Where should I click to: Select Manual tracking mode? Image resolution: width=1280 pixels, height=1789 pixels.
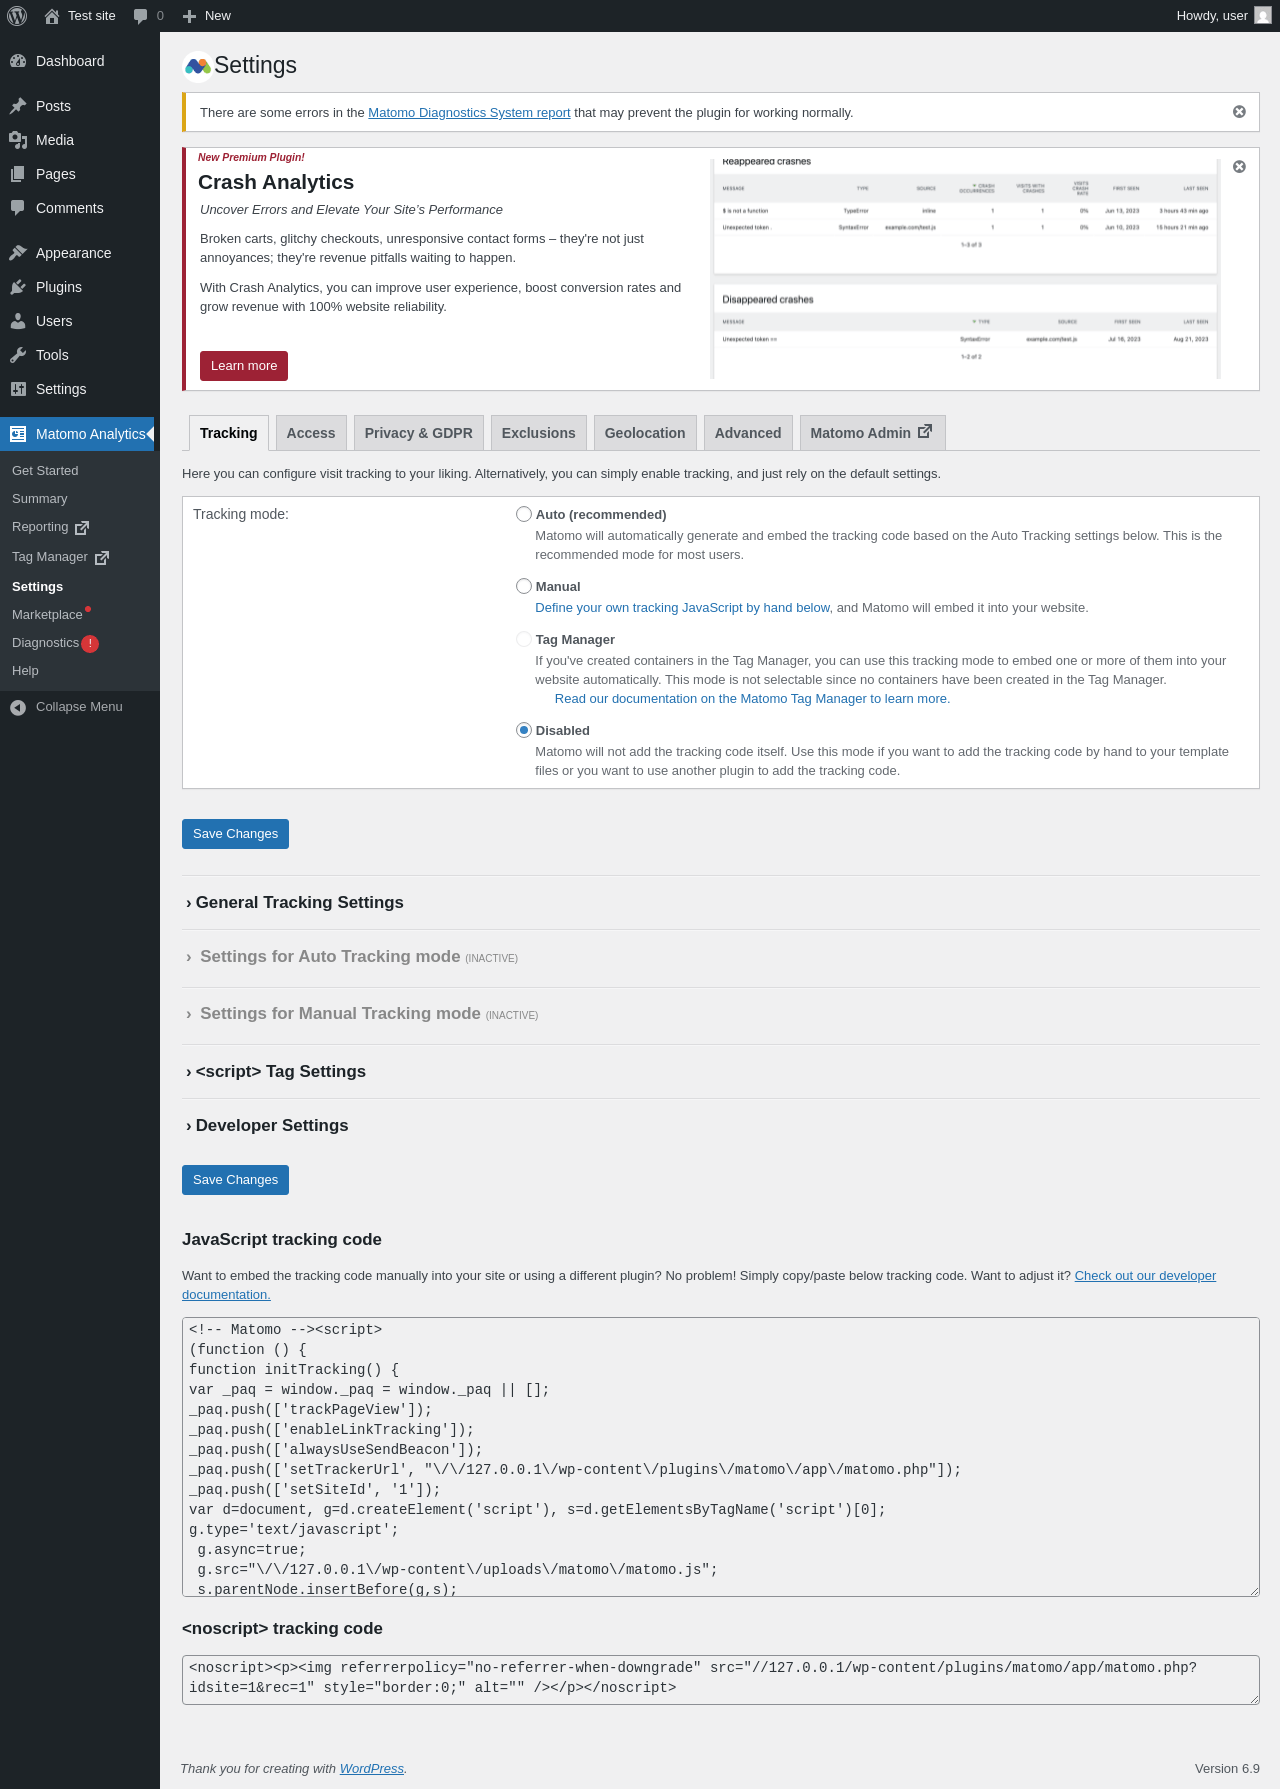pos(523,586)
